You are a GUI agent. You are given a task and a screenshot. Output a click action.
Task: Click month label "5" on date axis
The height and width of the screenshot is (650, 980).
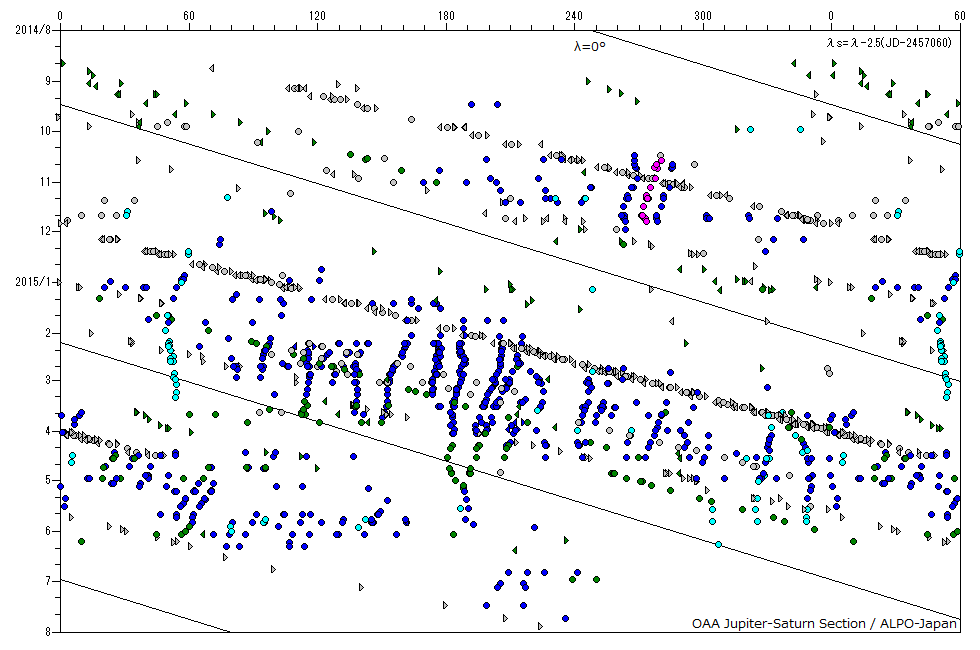point(48,480)
